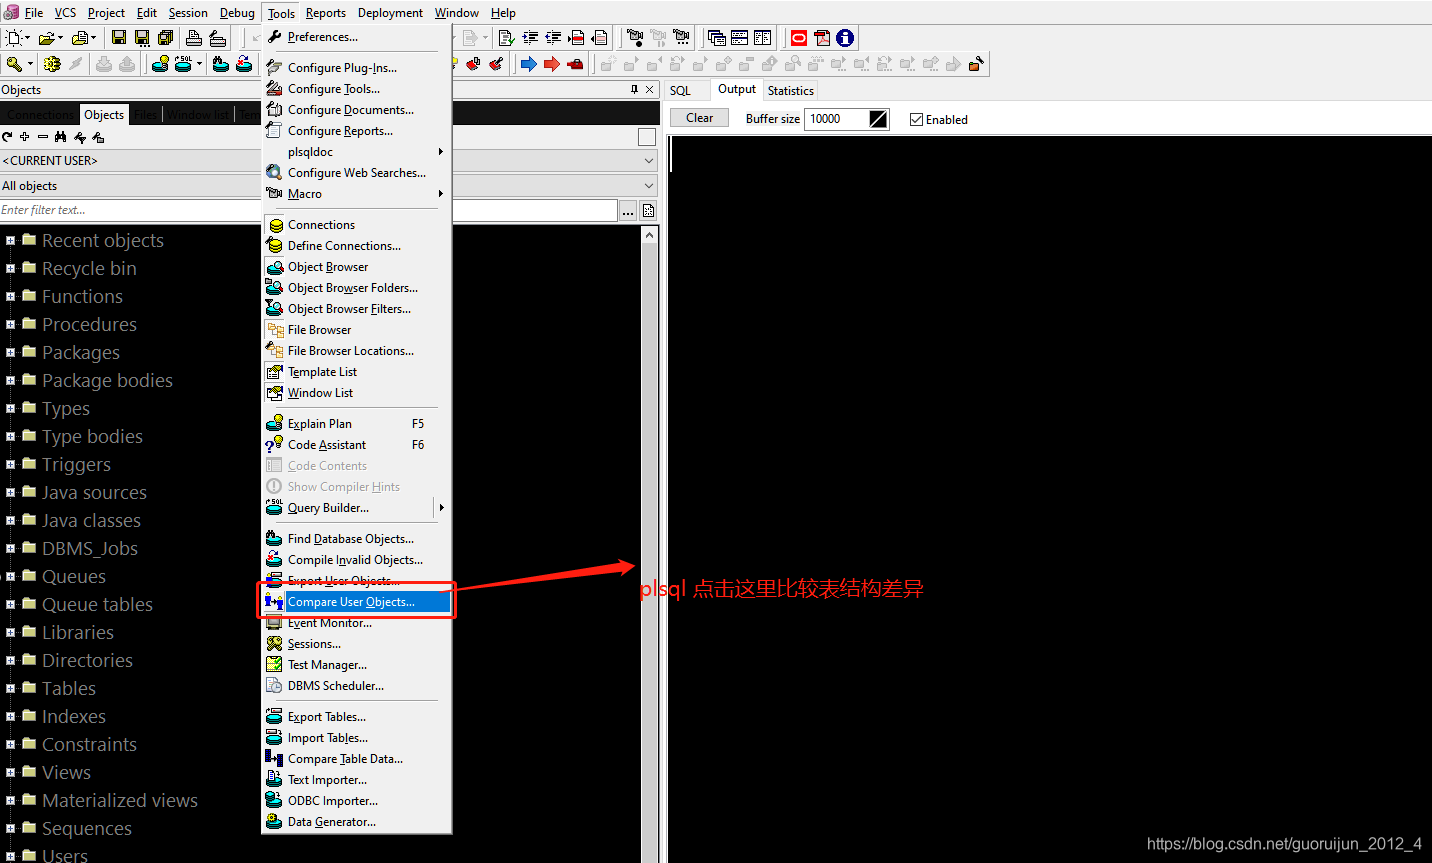Click the filter icon beside the ellipsis
This screenshot has height=863, width=1432.
(x=648, y=211)
